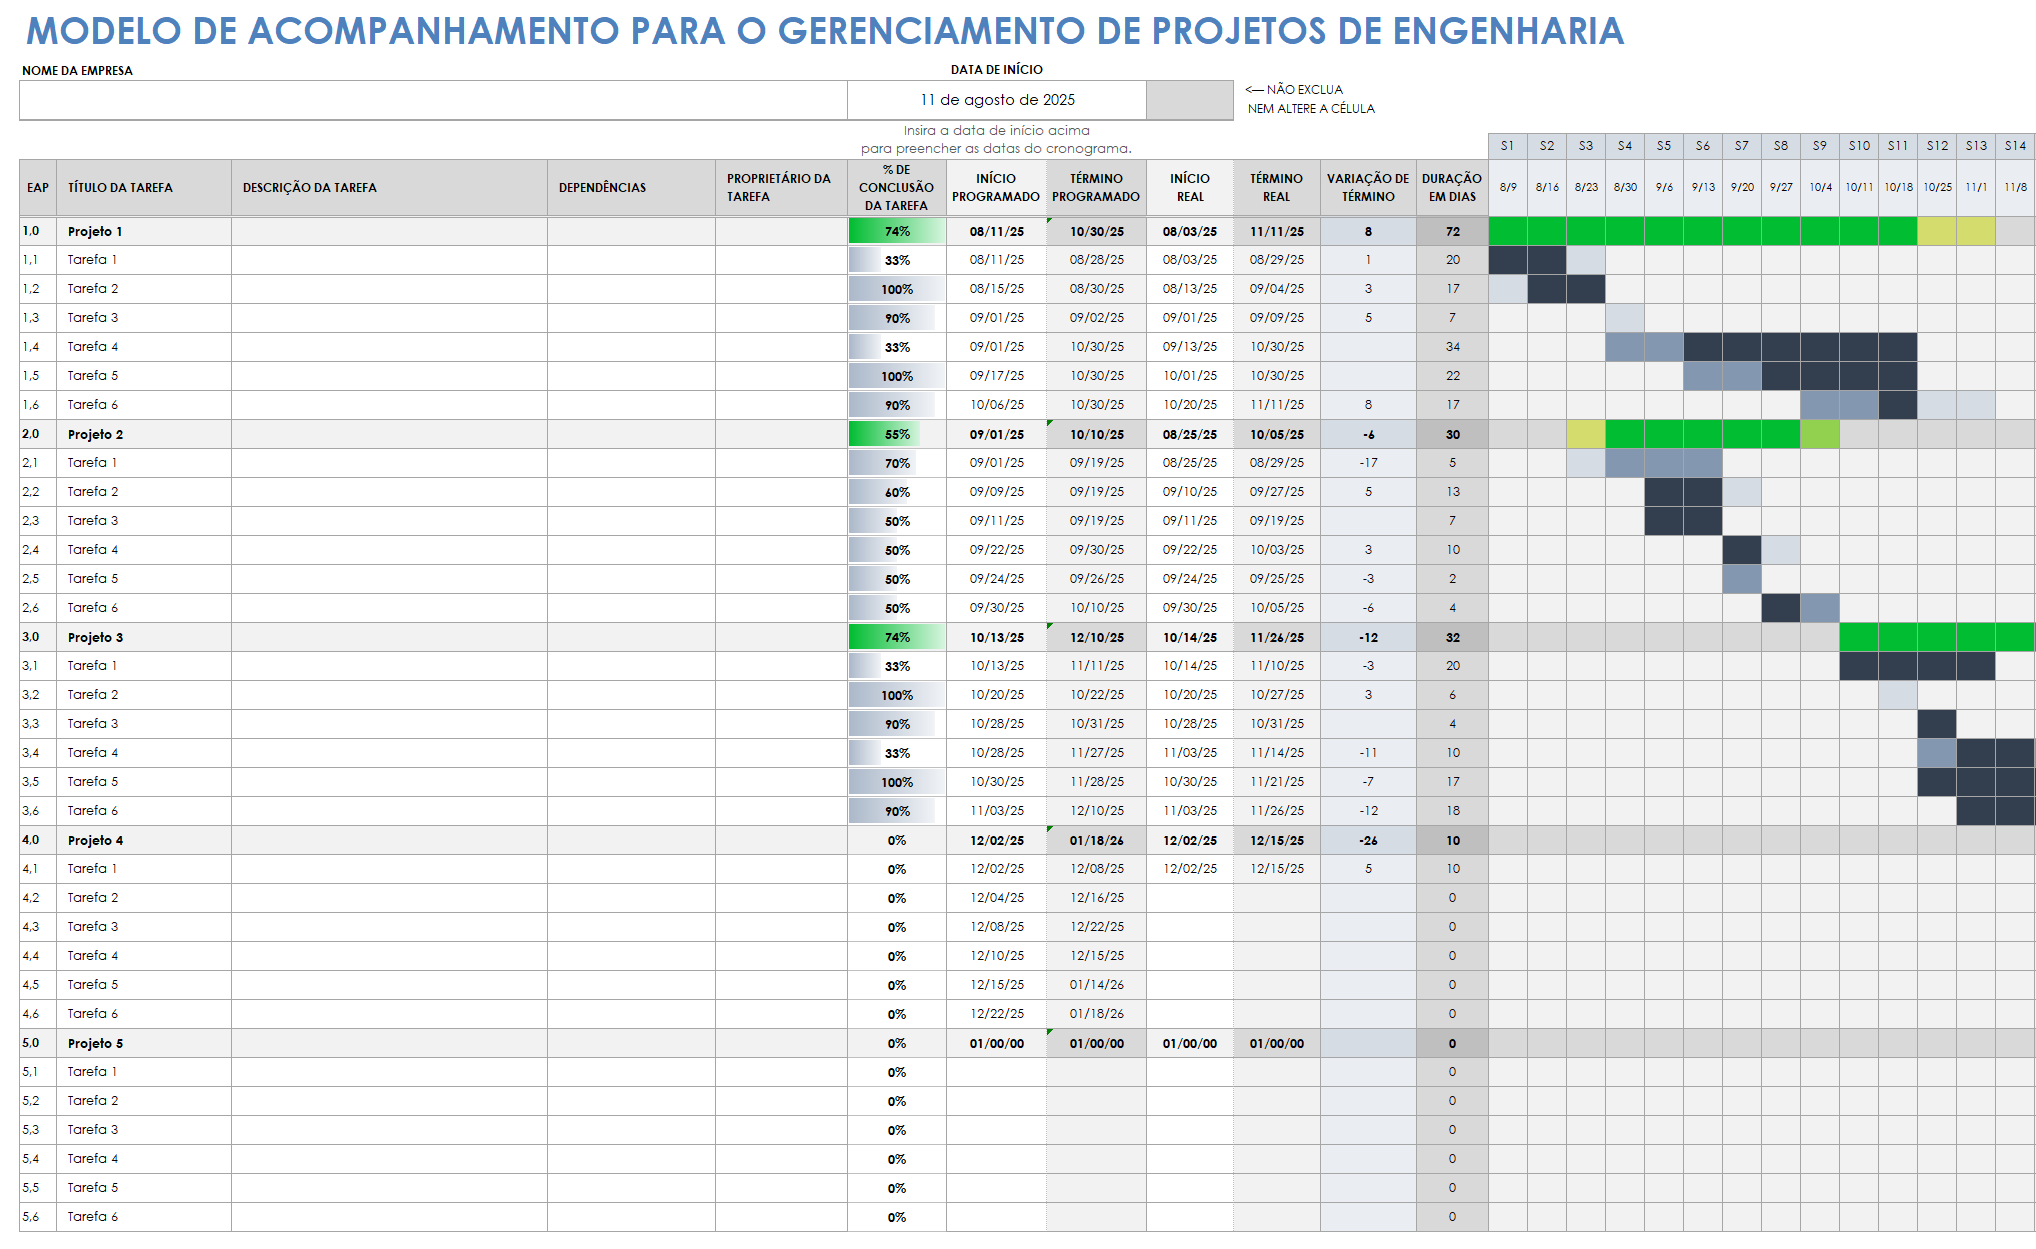The image size is (2036, 1249).
Task: Click the '10/4' date header cell
Action: pos(1820,187)
